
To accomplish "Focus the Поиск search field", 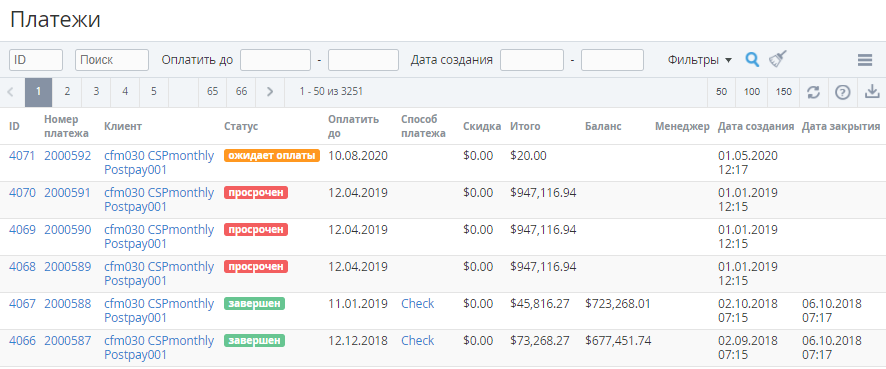I will (112, 60).
